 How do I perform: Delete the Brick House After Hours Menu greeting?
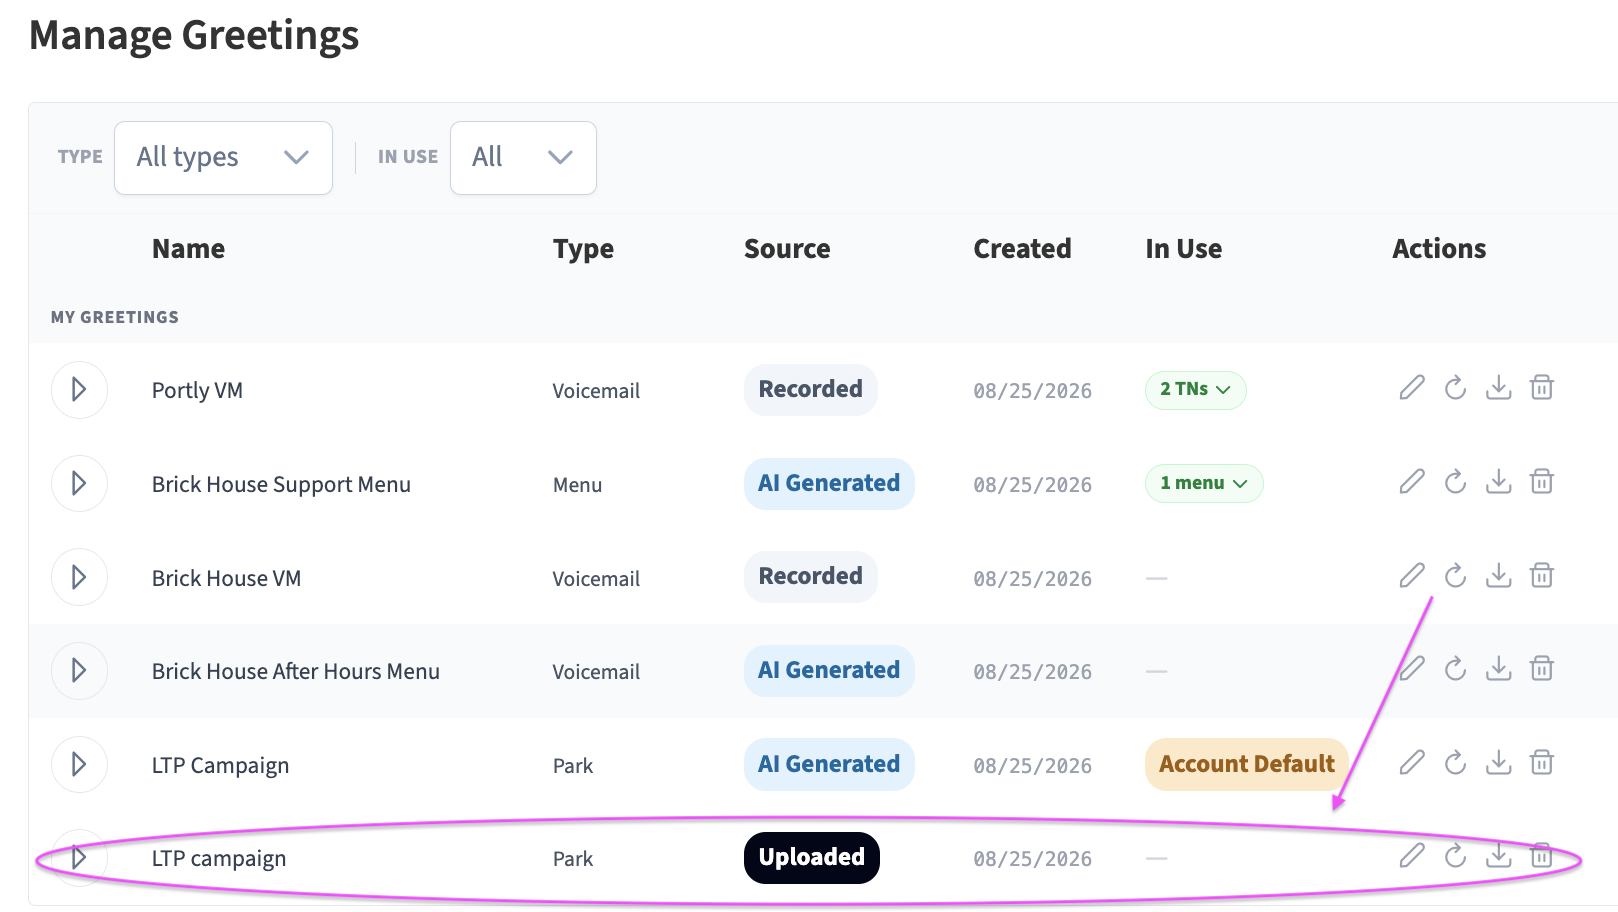coord(1542,668)
